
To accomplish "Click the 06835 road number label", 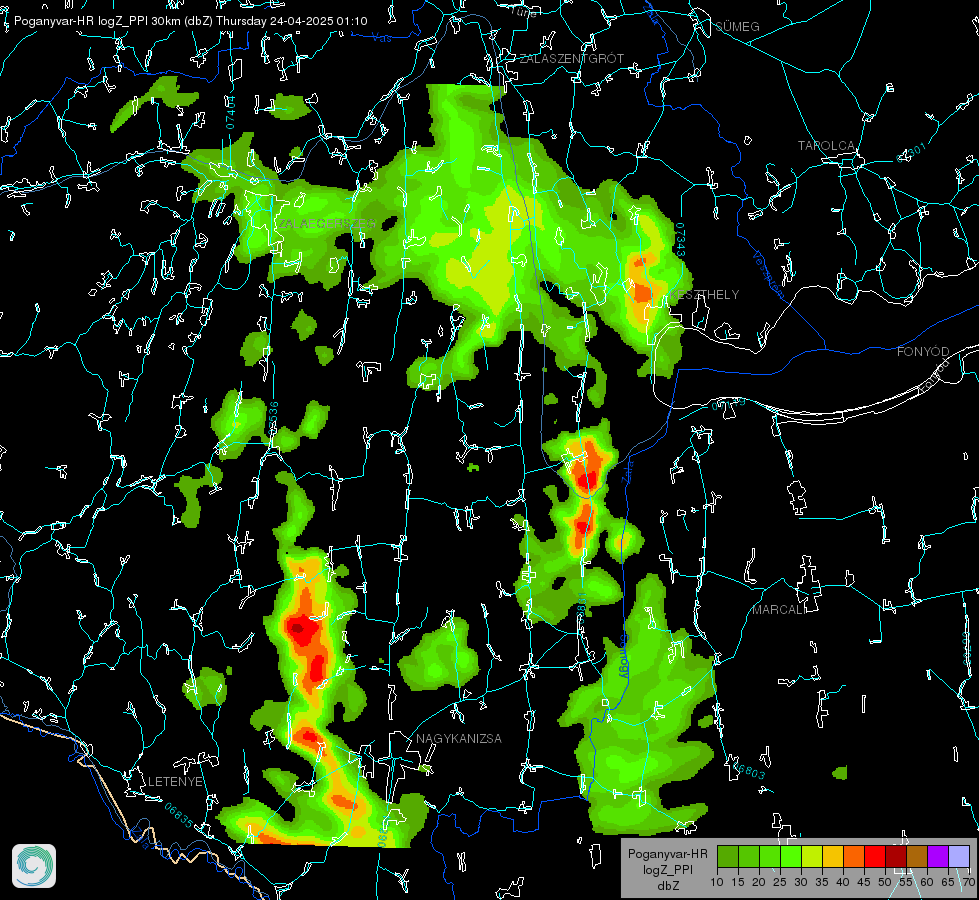I will [x=179, y=815].
